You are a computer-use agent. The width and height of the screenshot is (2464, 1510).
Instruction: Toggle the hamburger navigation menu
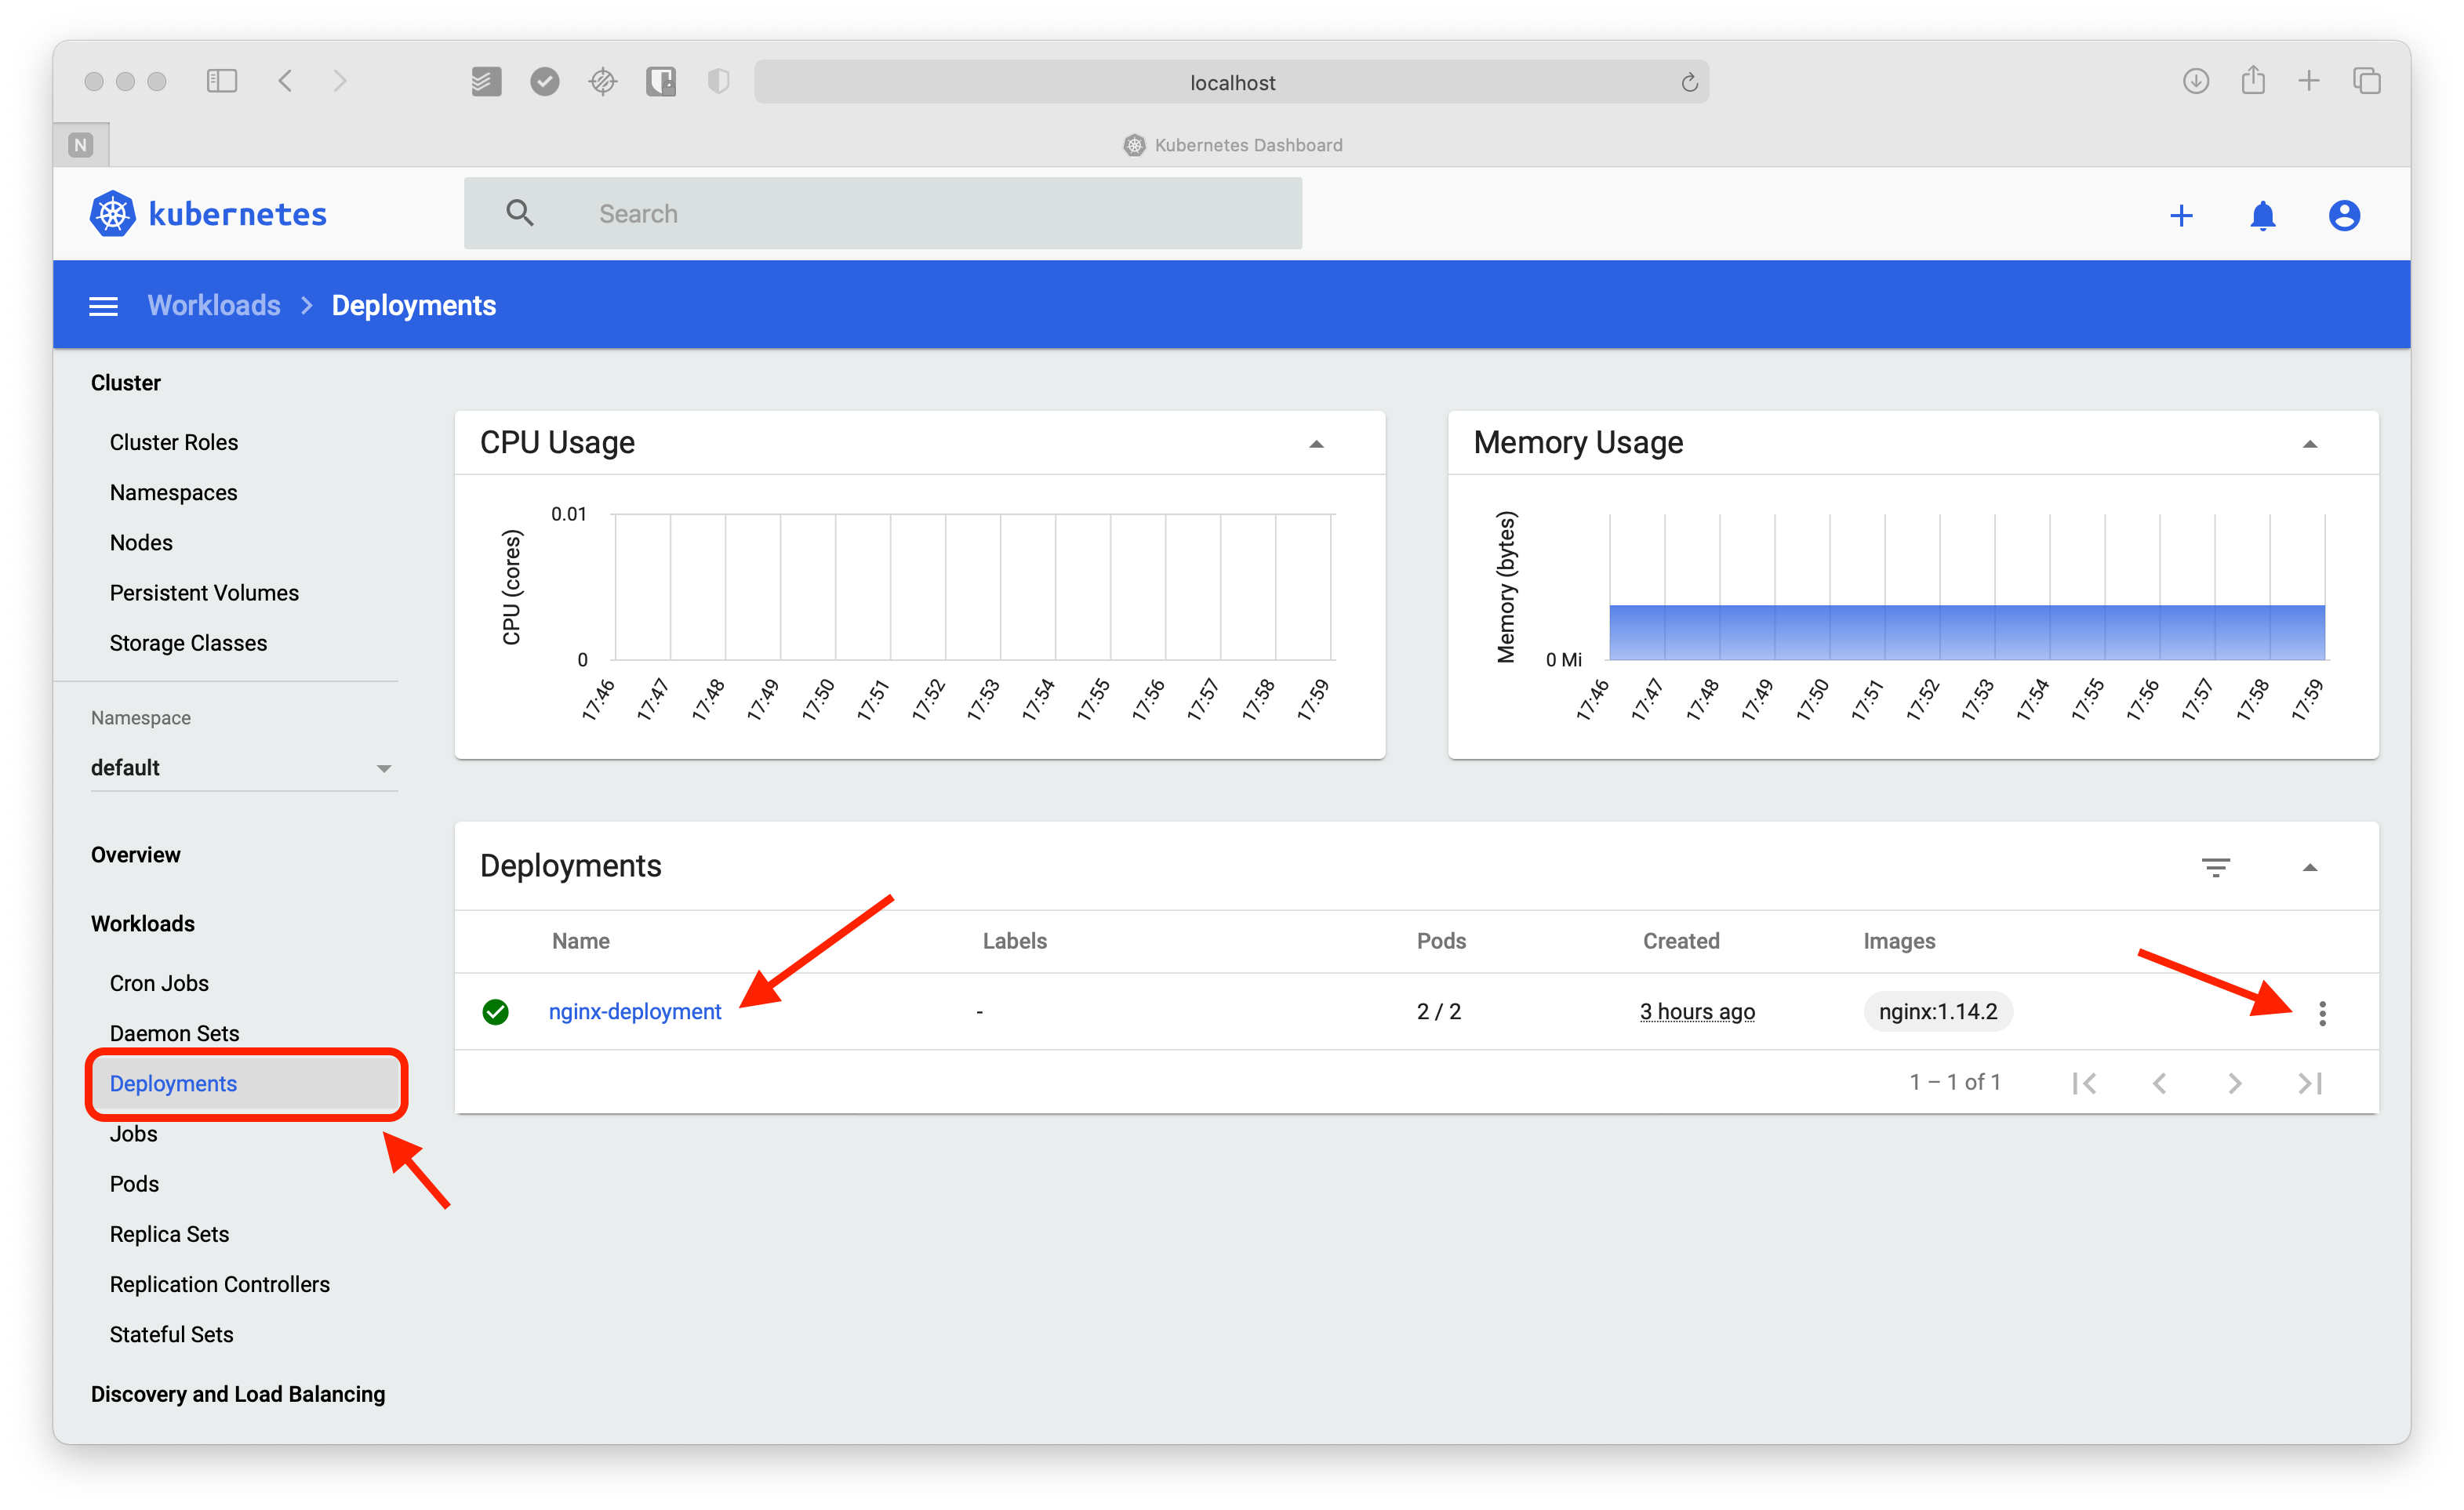point(103,306)
